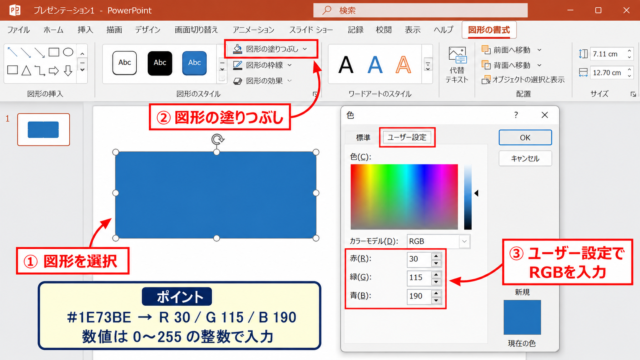Select the oval shape in shapes gallery
The width and height of the screenshot is (640, 360).
click(68, 52)
